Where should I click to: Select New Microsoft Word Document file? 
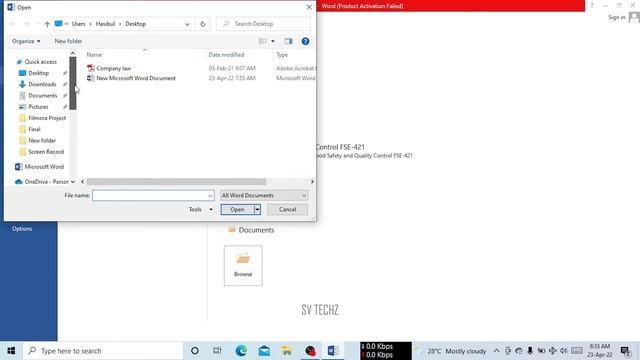136,78
